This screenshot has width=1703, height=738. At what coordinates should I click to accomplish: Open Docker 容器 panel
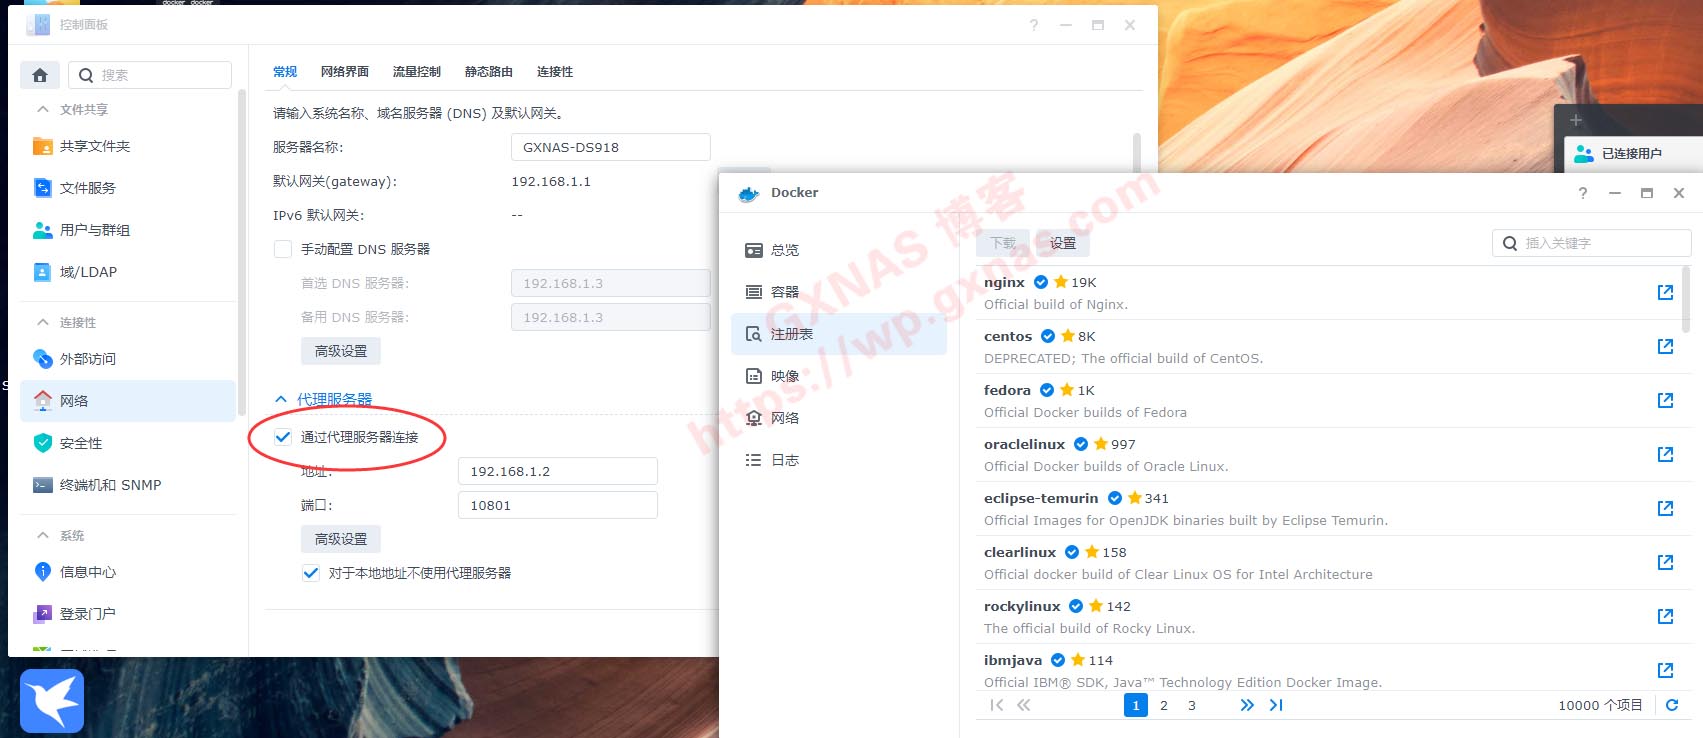(x=784, y=292)
